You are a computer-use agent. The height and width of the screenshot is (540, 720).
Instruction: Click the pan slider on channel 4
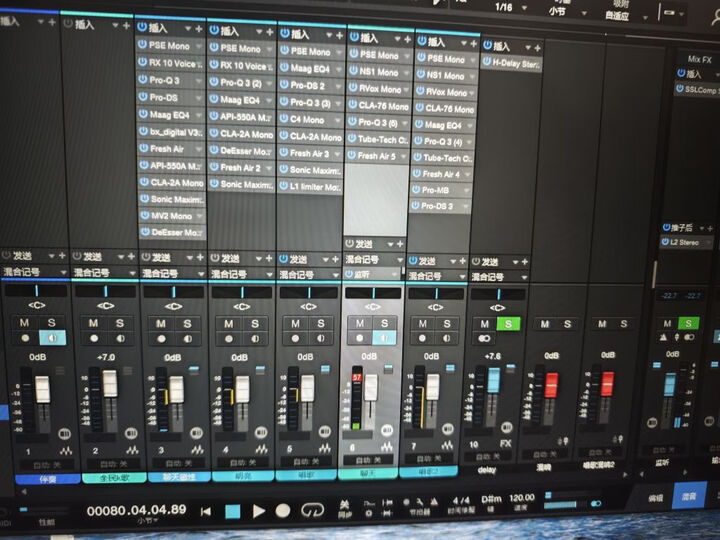click(242, 292)
